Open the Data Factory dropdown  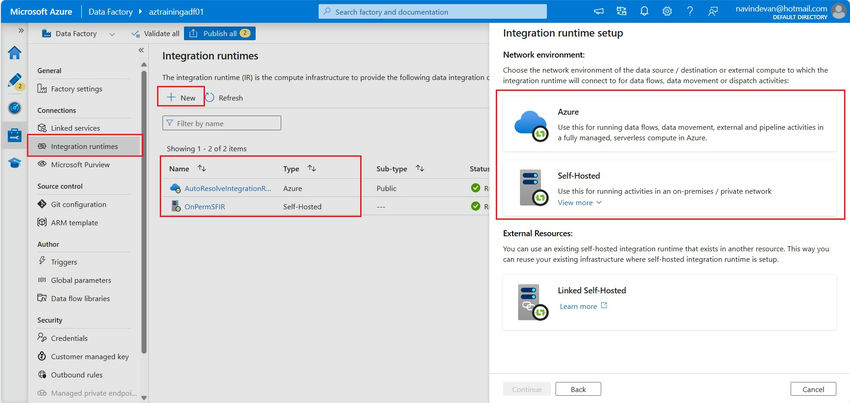(79, 34)
